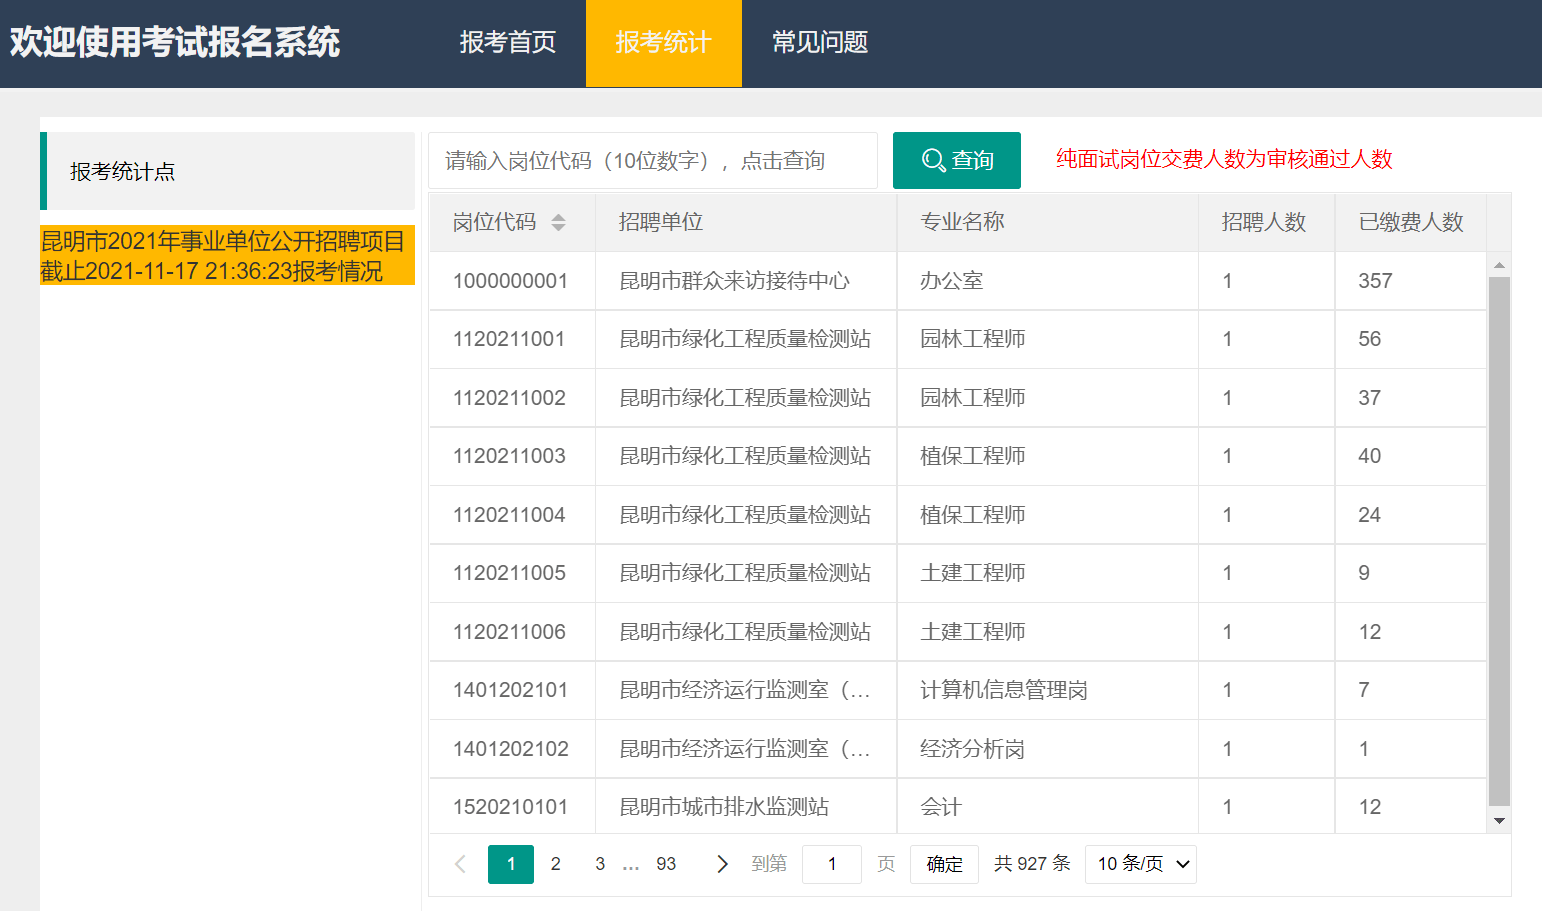Click 确定 to jump to page
This screenshot has width=1542, height=911.
pyautogui.click(x=944, y=864)
